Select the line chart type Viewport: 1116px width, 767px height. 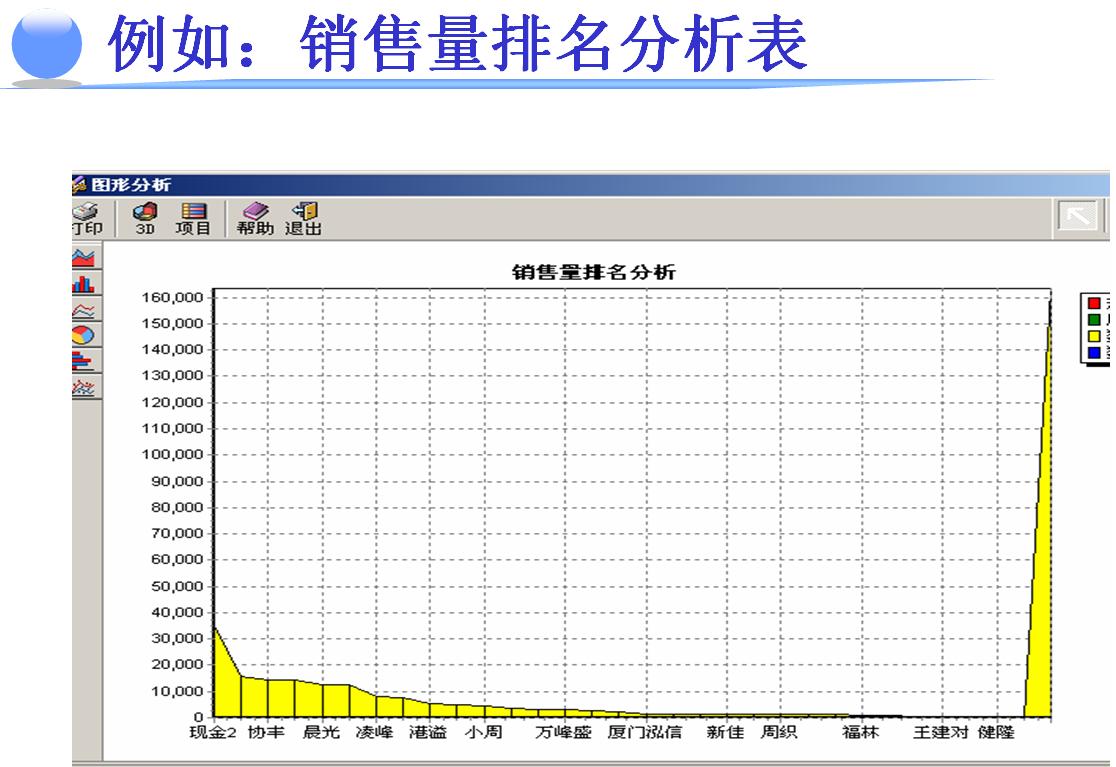coord(84,310)
